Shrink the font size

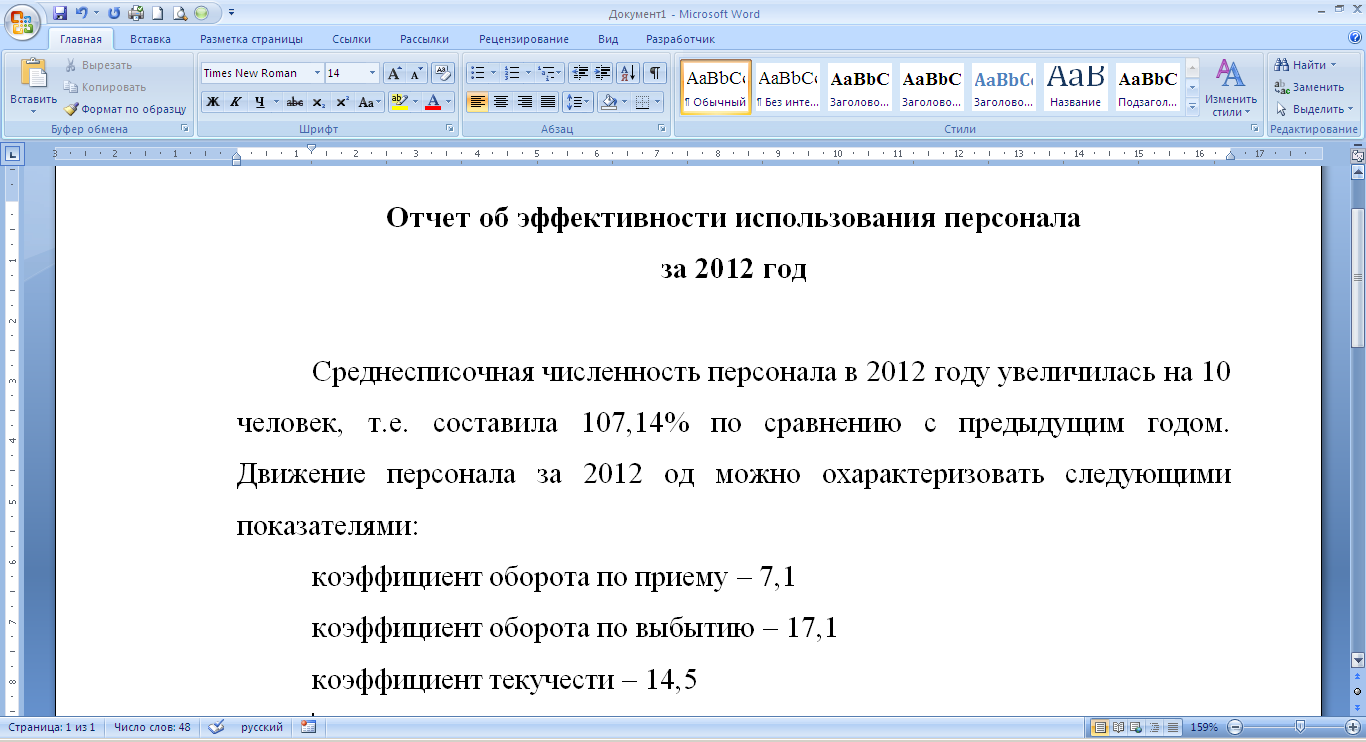416,73
